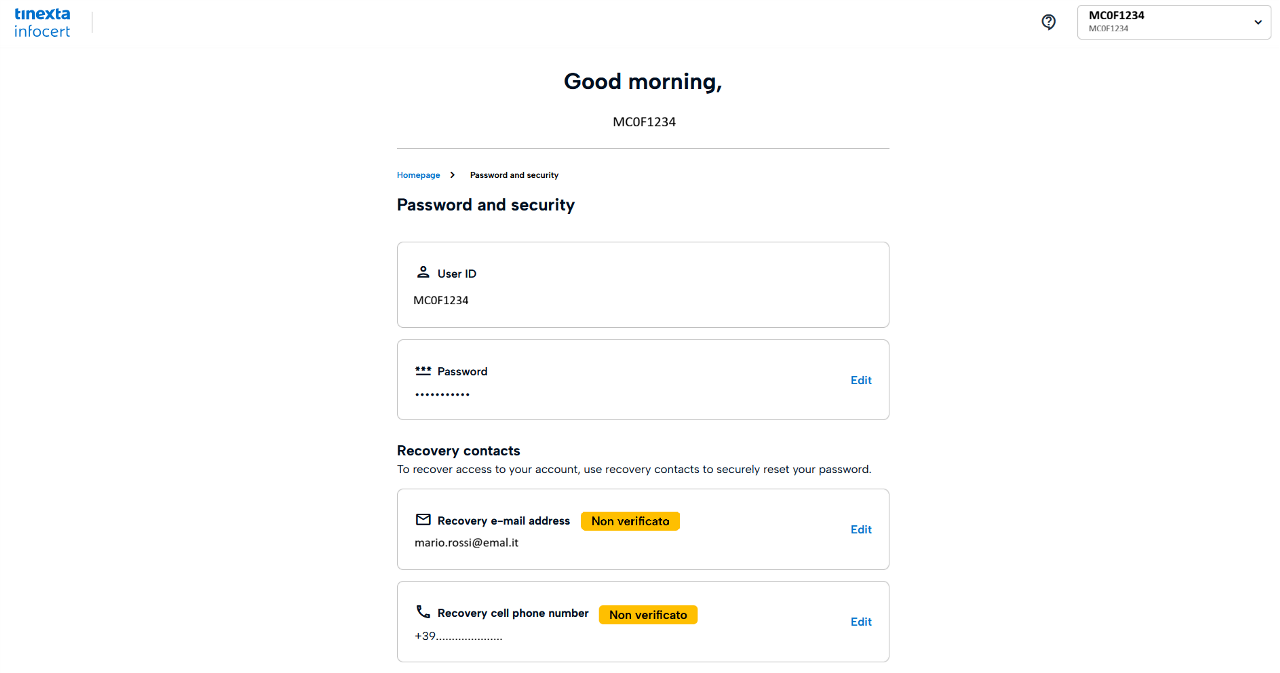Click the recovery e-mail envelope icon
The image size is (1280, 673).
(x=423, y=520)
